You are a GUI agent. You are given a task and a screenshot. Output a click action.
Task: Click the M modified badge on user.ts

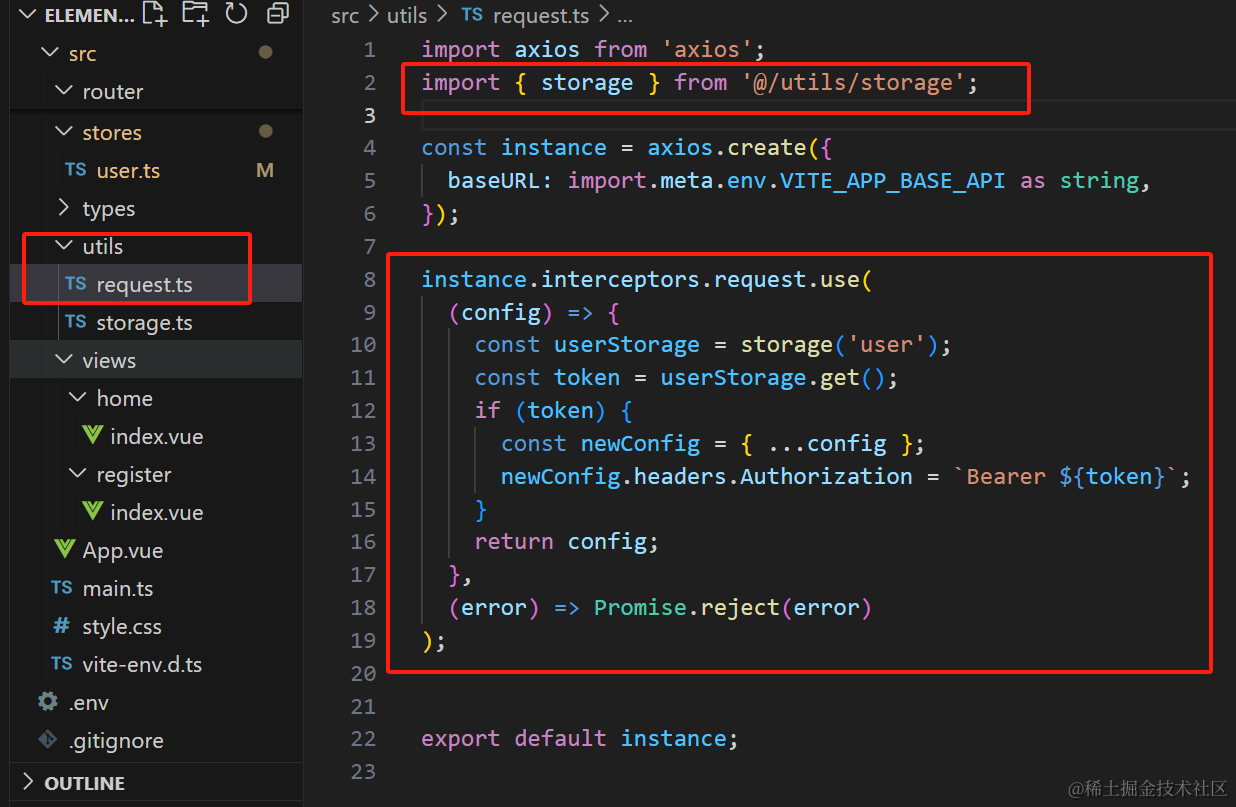point(265,171)
